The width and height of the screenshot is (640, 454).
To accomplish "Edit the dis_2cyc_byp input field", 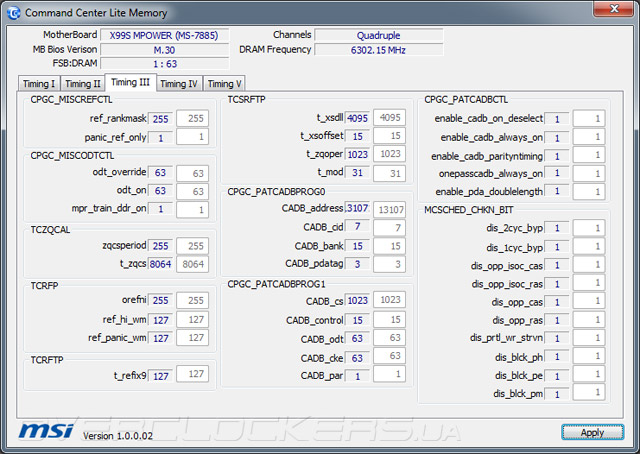I will pos(589,228).
